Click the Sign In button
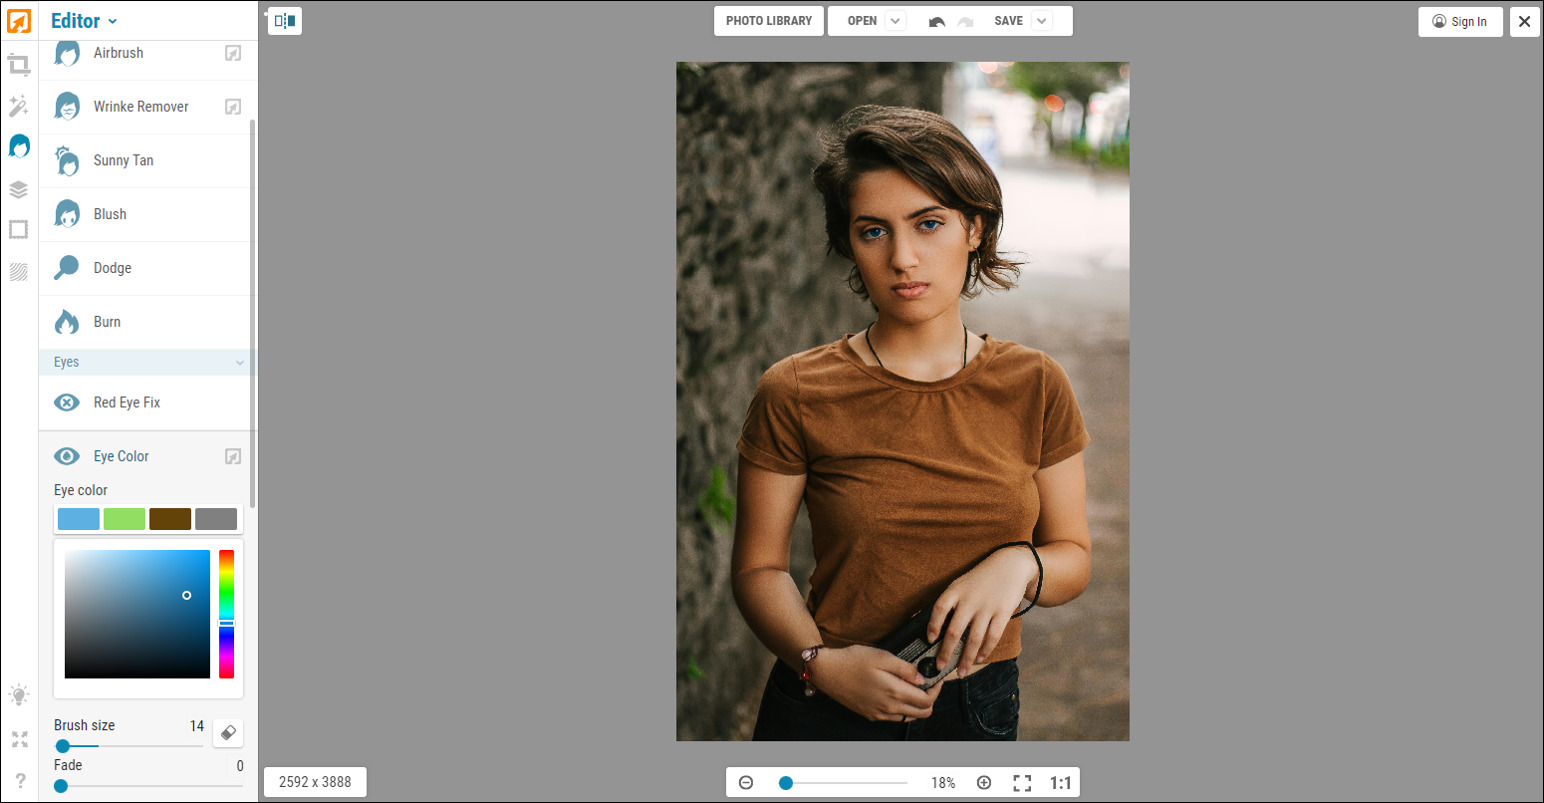Image resolution: width=1544 pixels, height=803 pixels. click(x=1460, y=21)
